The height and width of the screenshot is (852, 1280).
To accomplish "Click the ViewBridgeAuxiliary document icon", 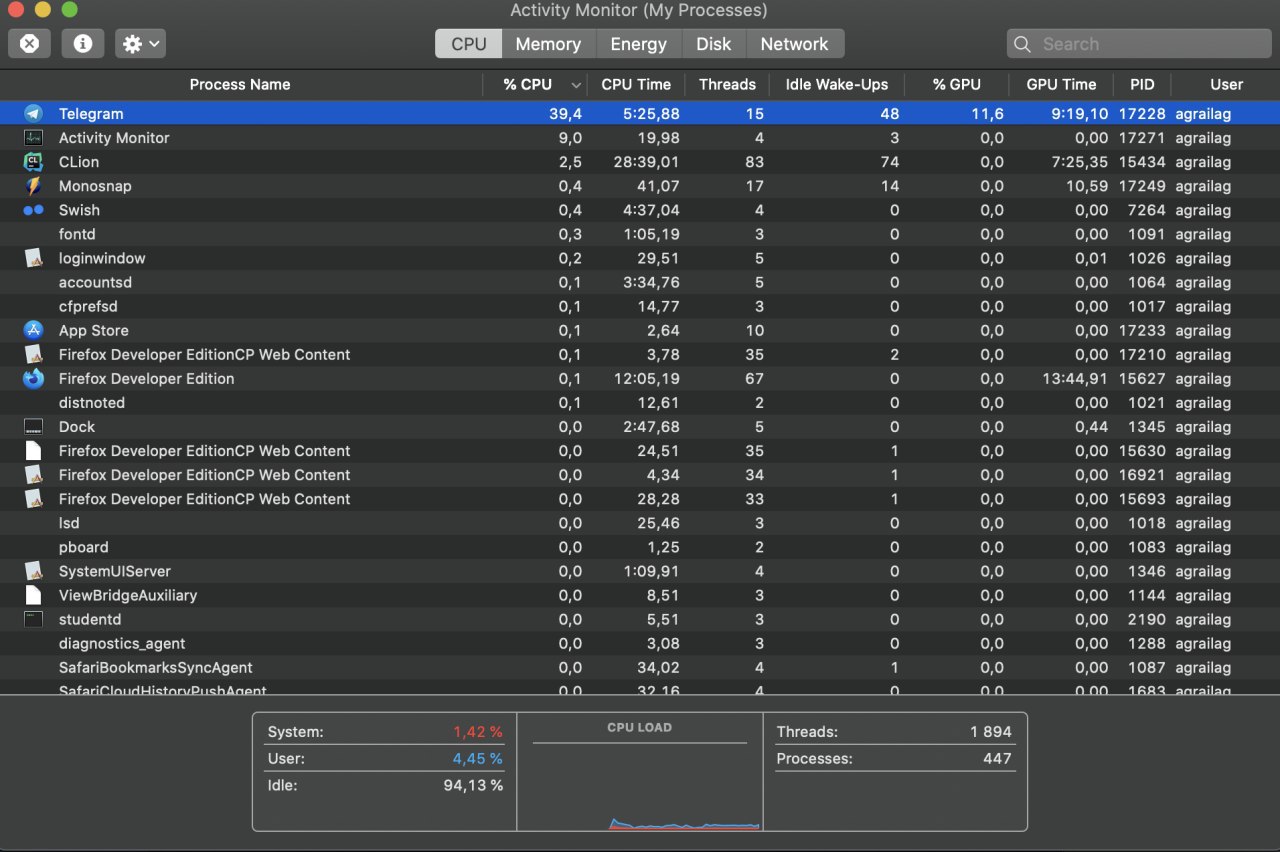I will (34, 595).
